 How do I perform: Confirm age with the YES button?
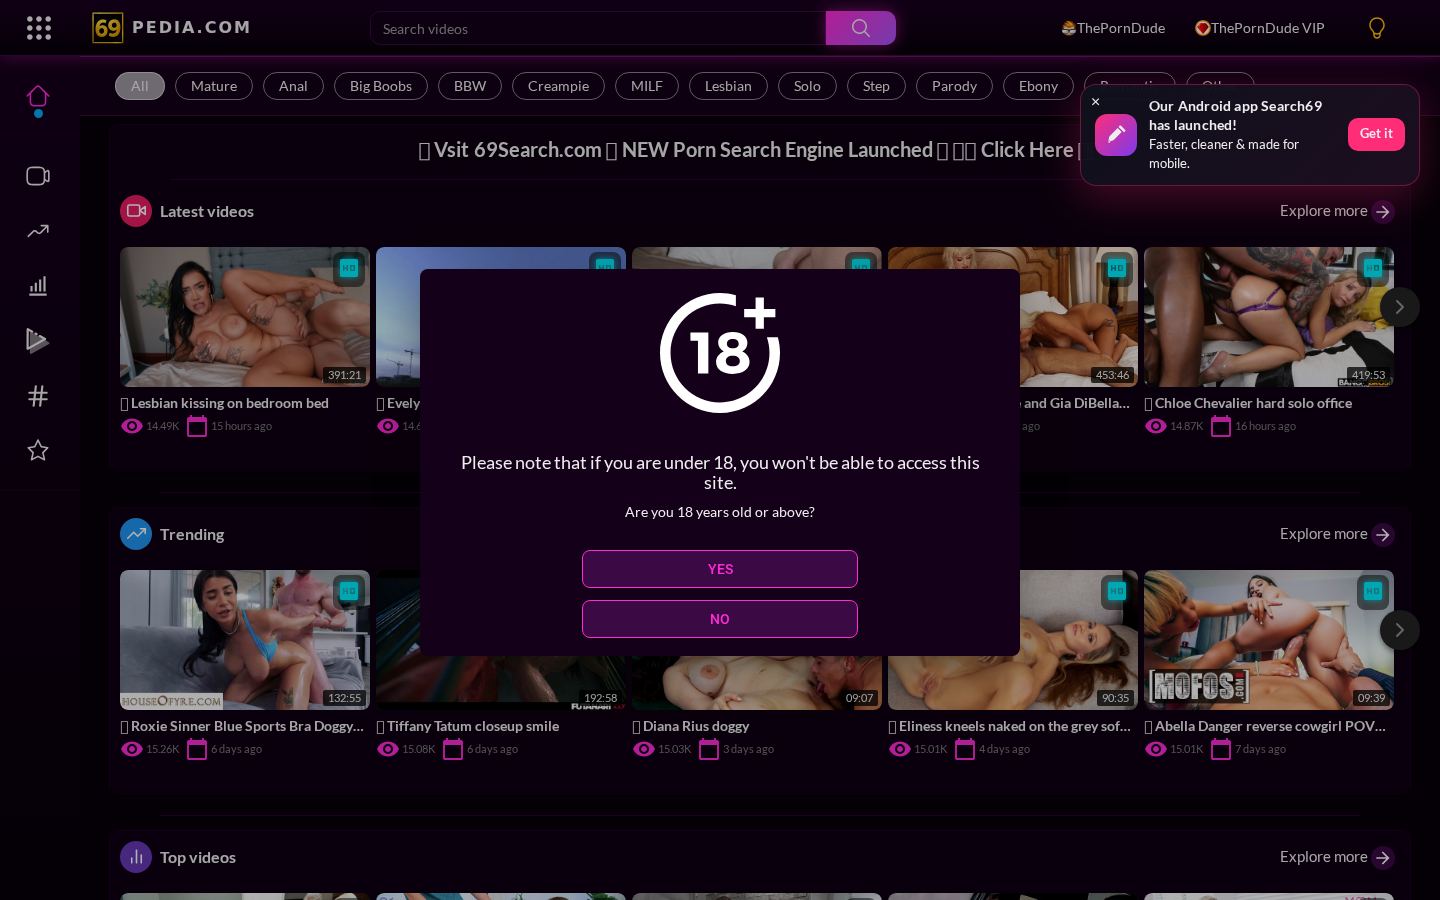click(x=720, y=569)
